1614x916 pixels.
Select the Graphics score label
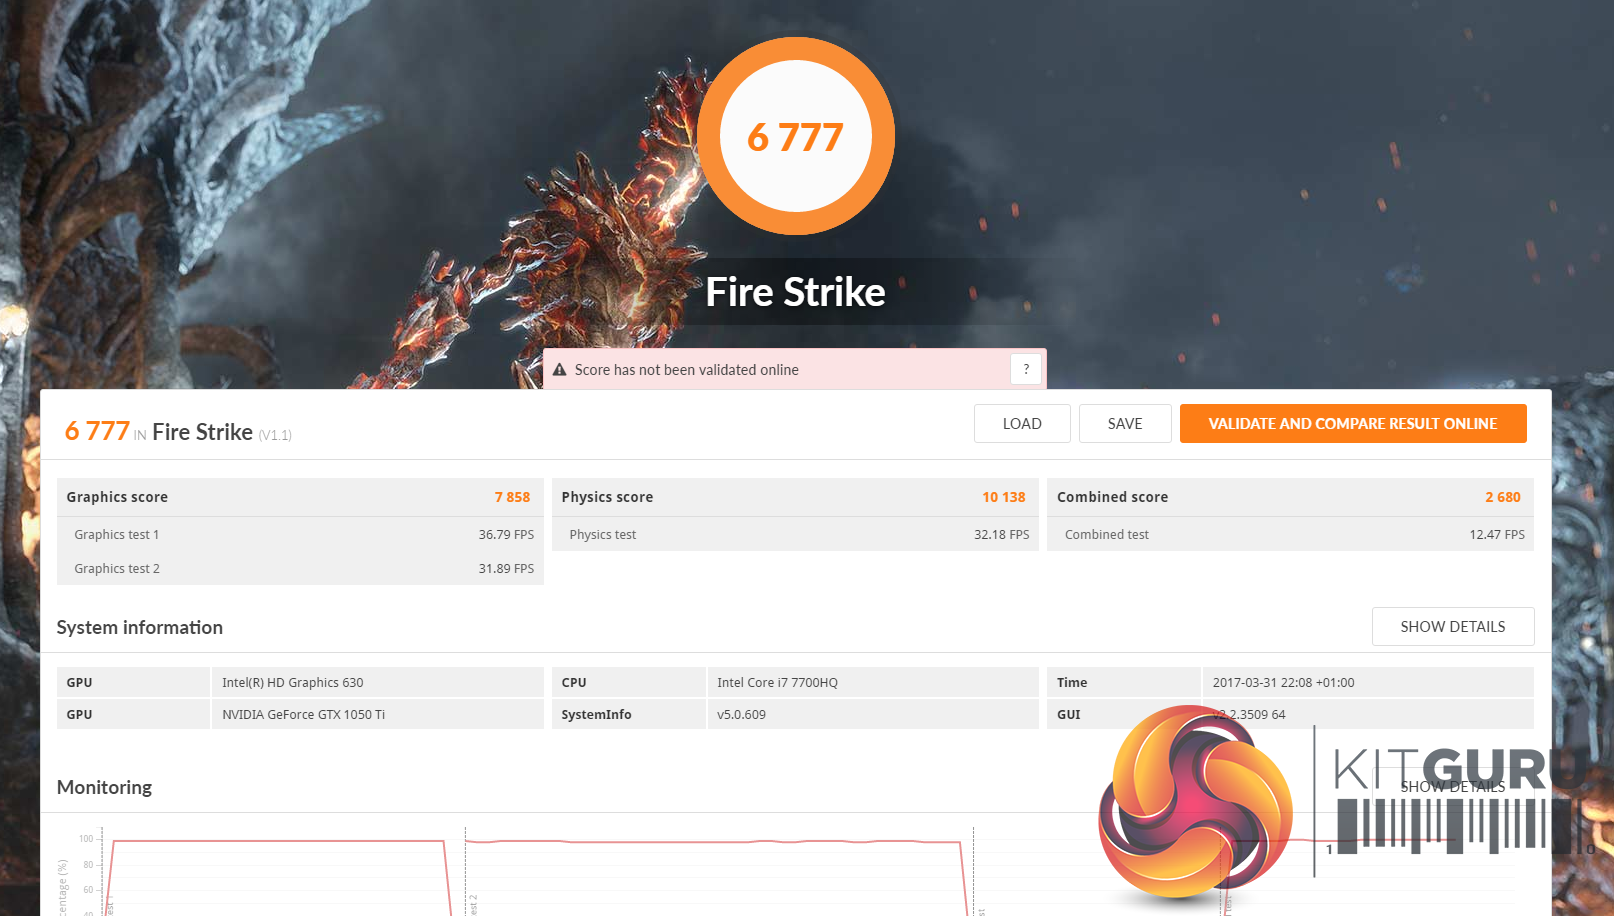117,497
